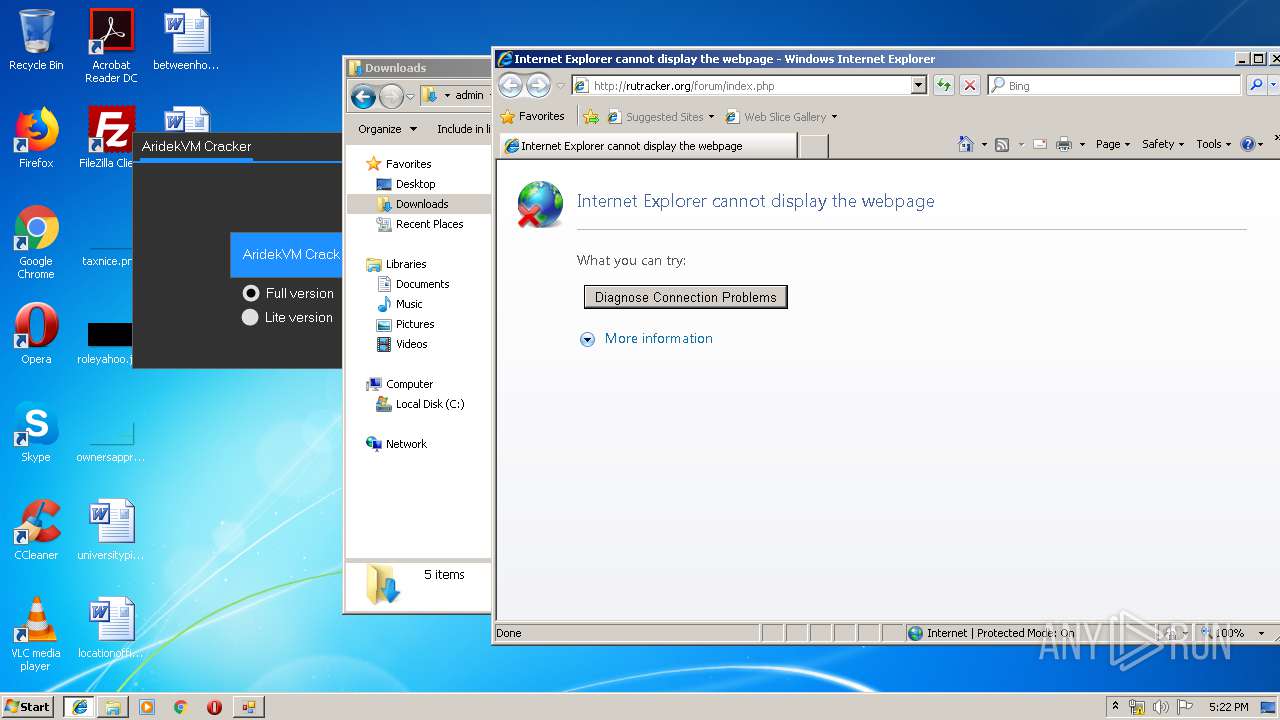
Task: Click Chrome icon in taskbar
Action: point(180,707)
